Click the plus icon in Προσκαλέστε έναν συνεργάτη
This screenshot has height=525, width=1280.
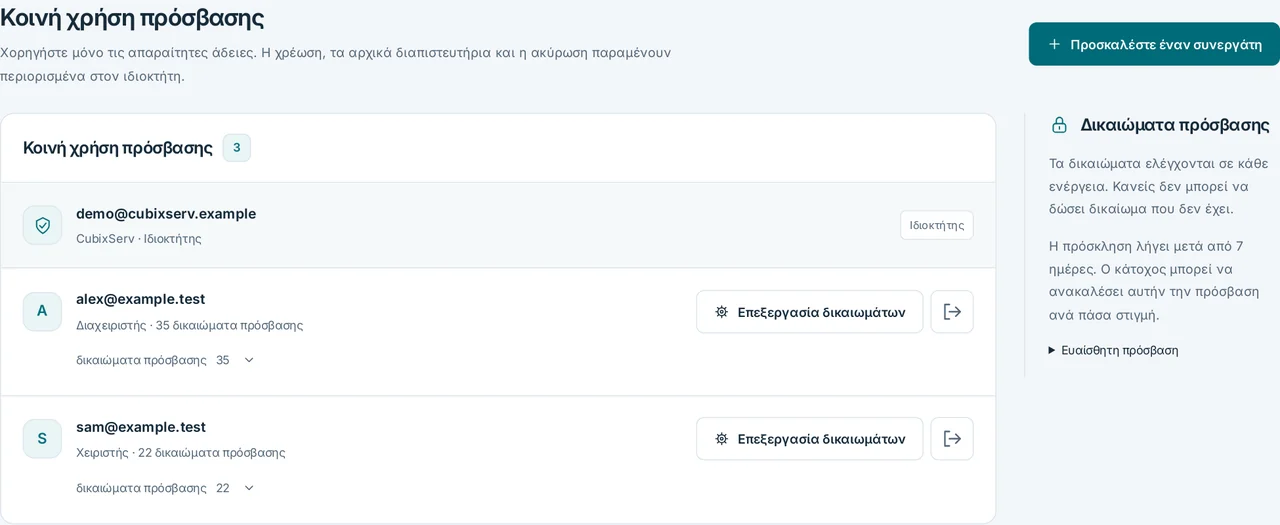point(1054,44)
